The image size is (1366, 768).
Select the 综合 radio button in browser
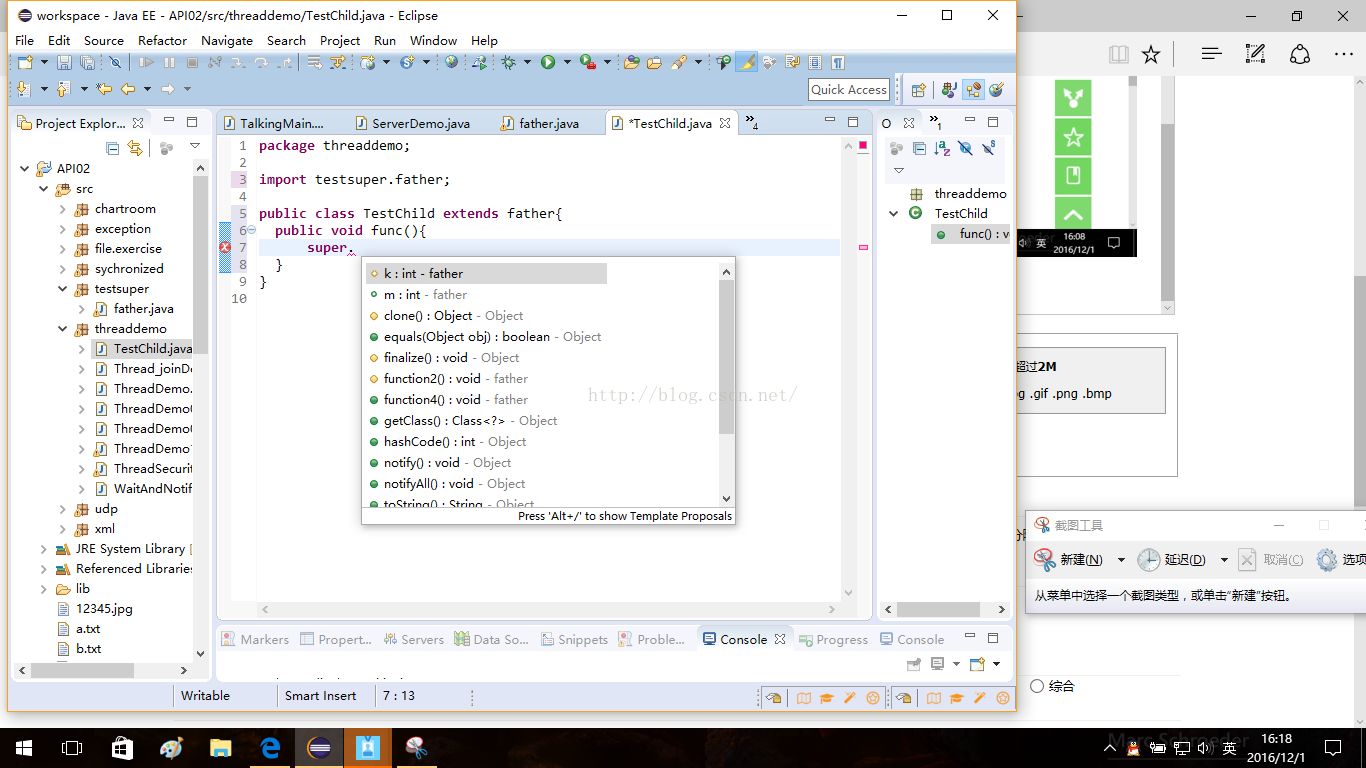1037,686
